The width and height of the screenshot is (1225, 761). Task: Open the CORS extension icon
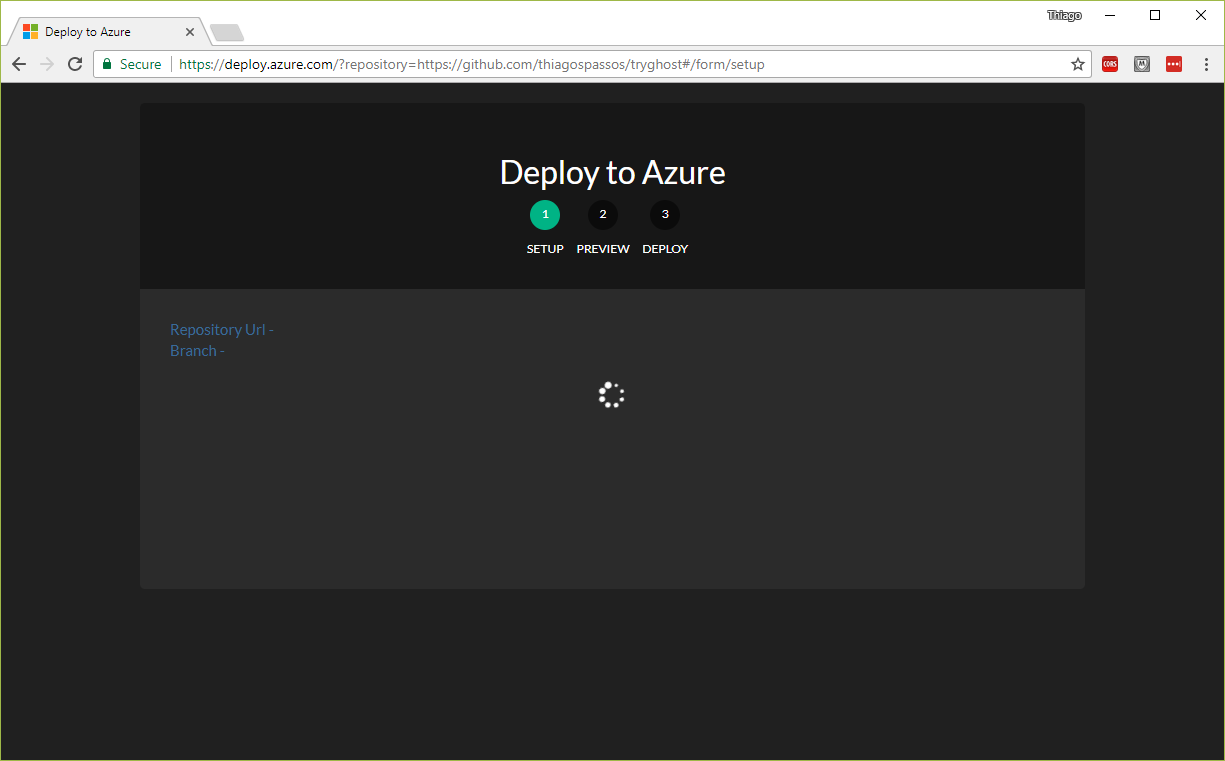(1110, 64)
